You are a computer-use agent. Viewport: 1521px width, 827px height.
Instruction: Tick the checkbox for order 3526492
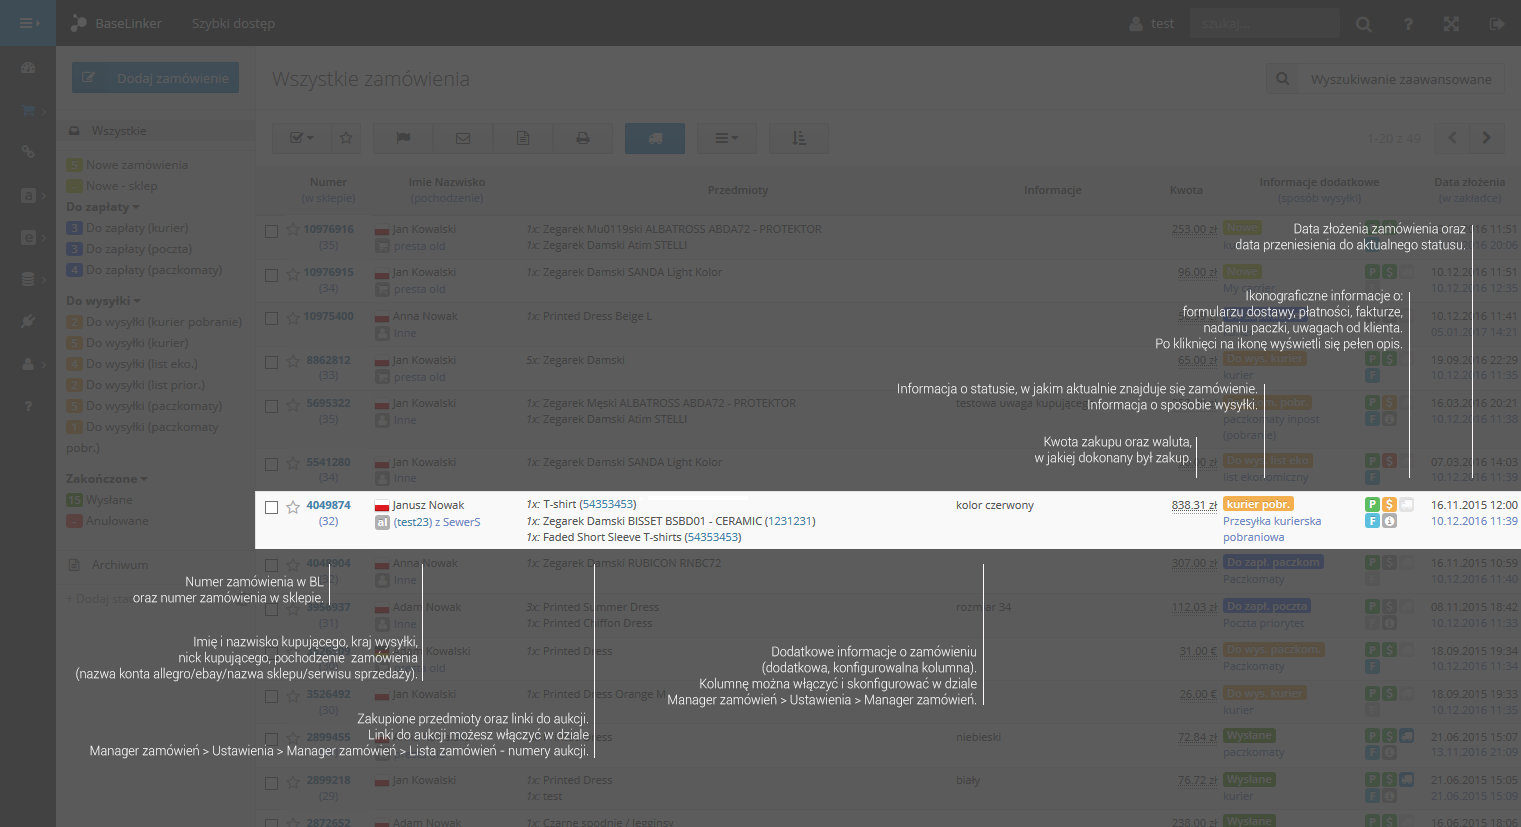pyautogui.click(x=271, y=696)
